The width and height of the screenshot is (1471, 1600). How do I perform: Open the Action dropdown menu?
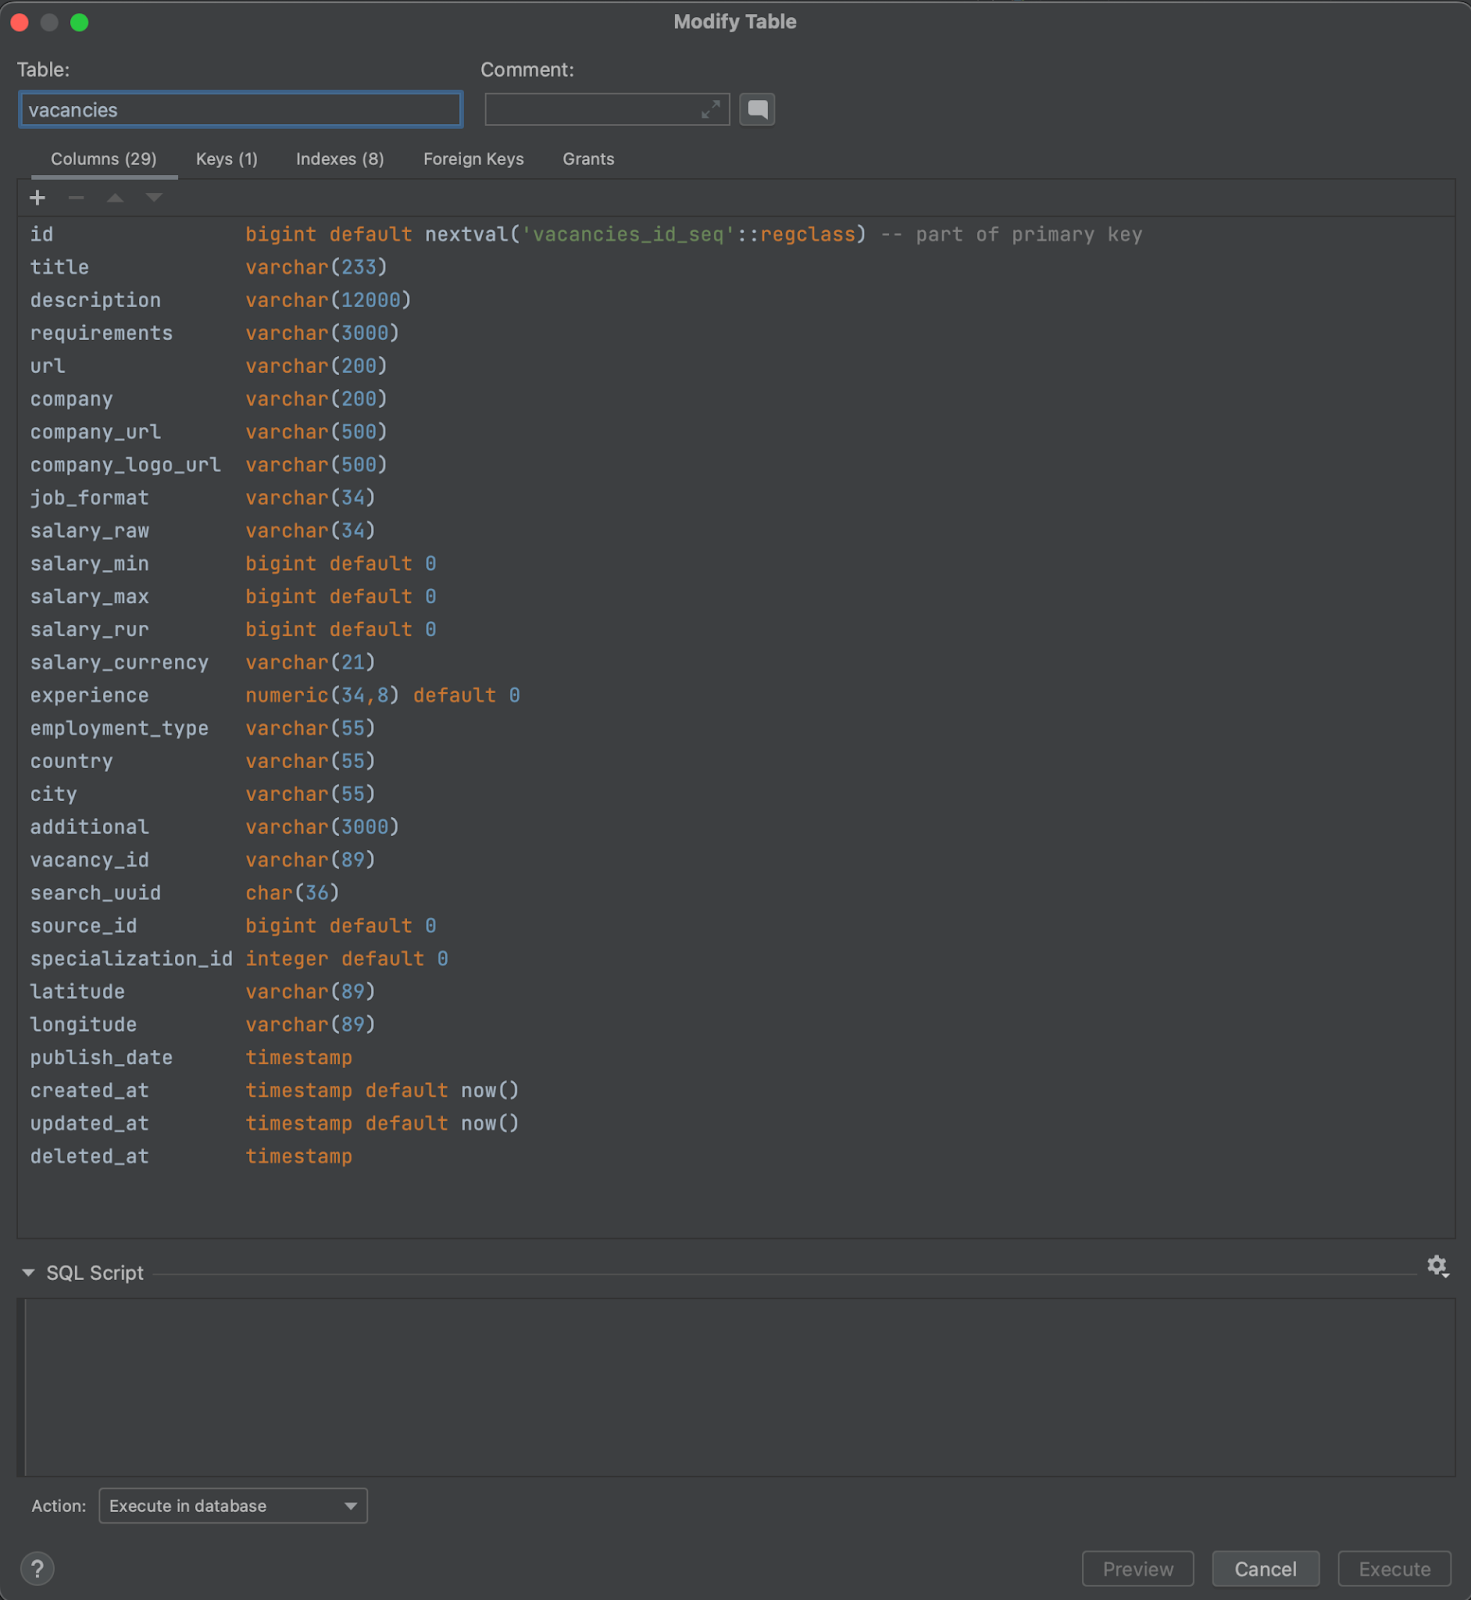(x=233, y=1506)
